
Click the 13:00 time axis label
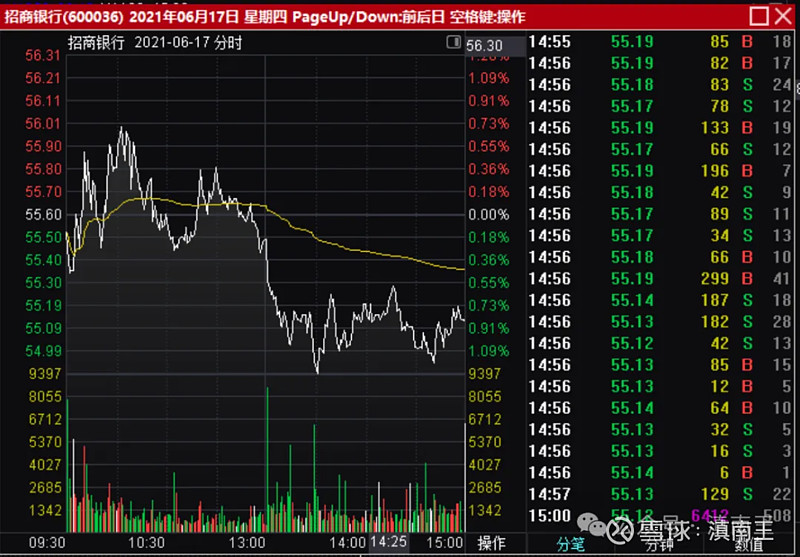tap(247, 542)
